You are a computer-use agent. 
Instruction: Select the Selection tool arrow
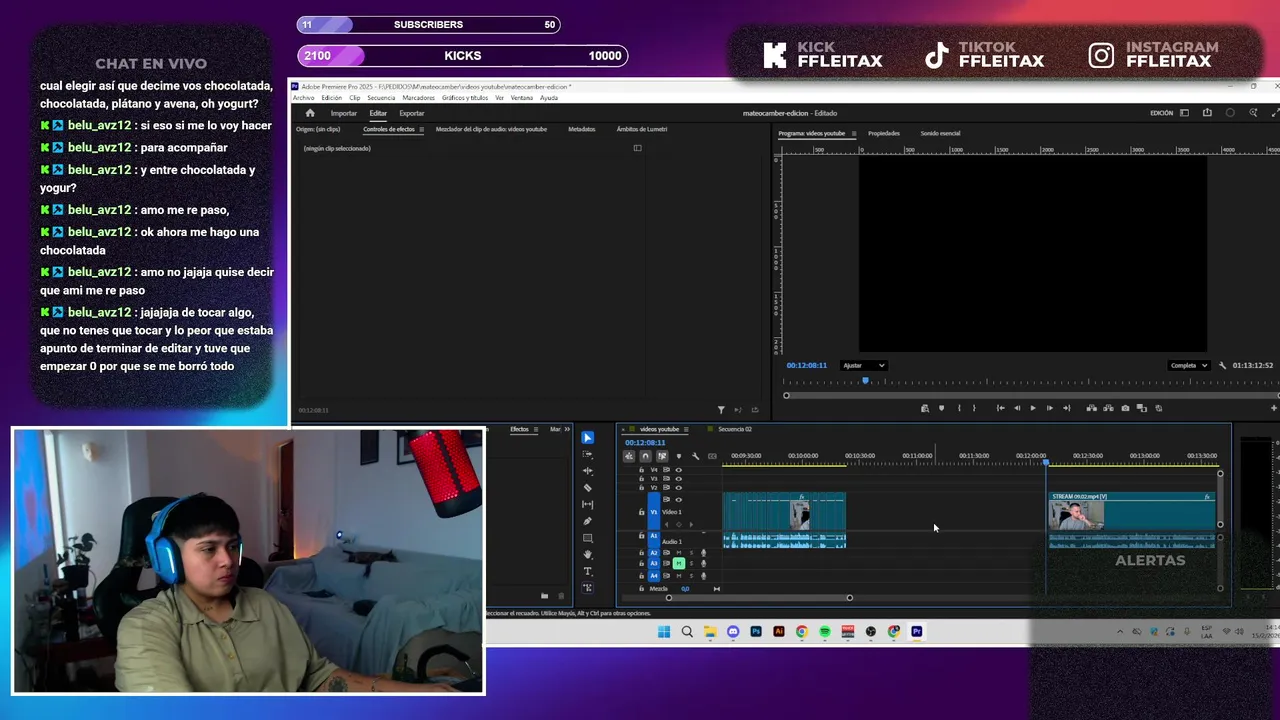click(587, 438)
